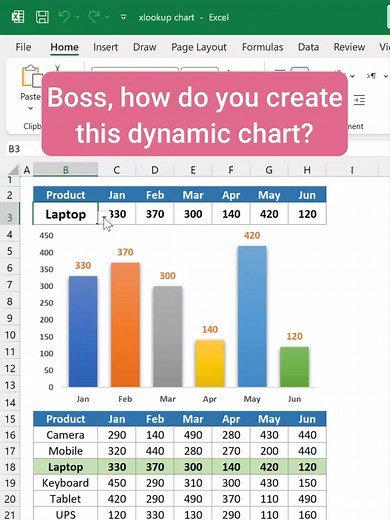
Task: Select the UPS product cell
Action: tap(65, 514)
